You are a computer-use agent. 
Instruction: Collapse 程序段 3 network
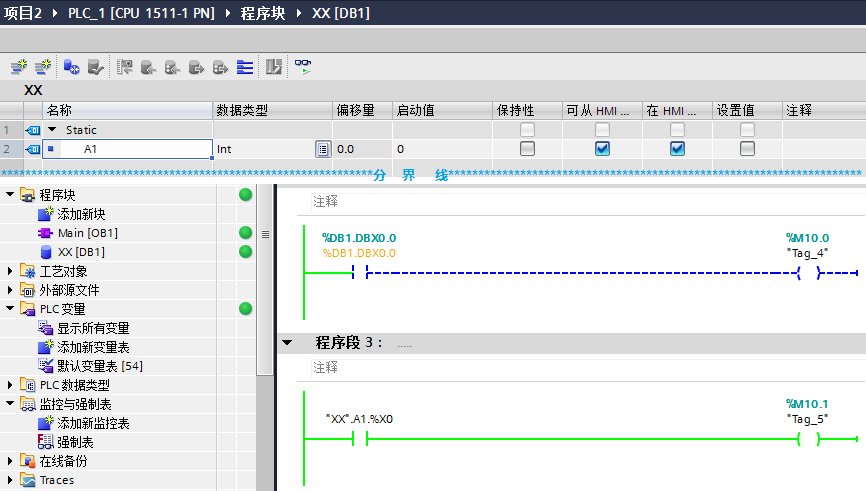(287, 342)
